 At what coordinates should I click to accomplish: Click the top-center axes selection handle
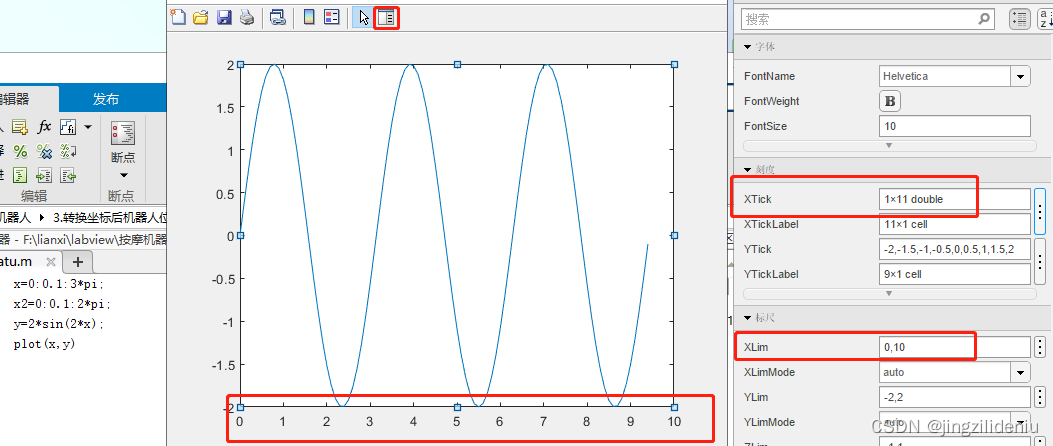pos(457,64)
